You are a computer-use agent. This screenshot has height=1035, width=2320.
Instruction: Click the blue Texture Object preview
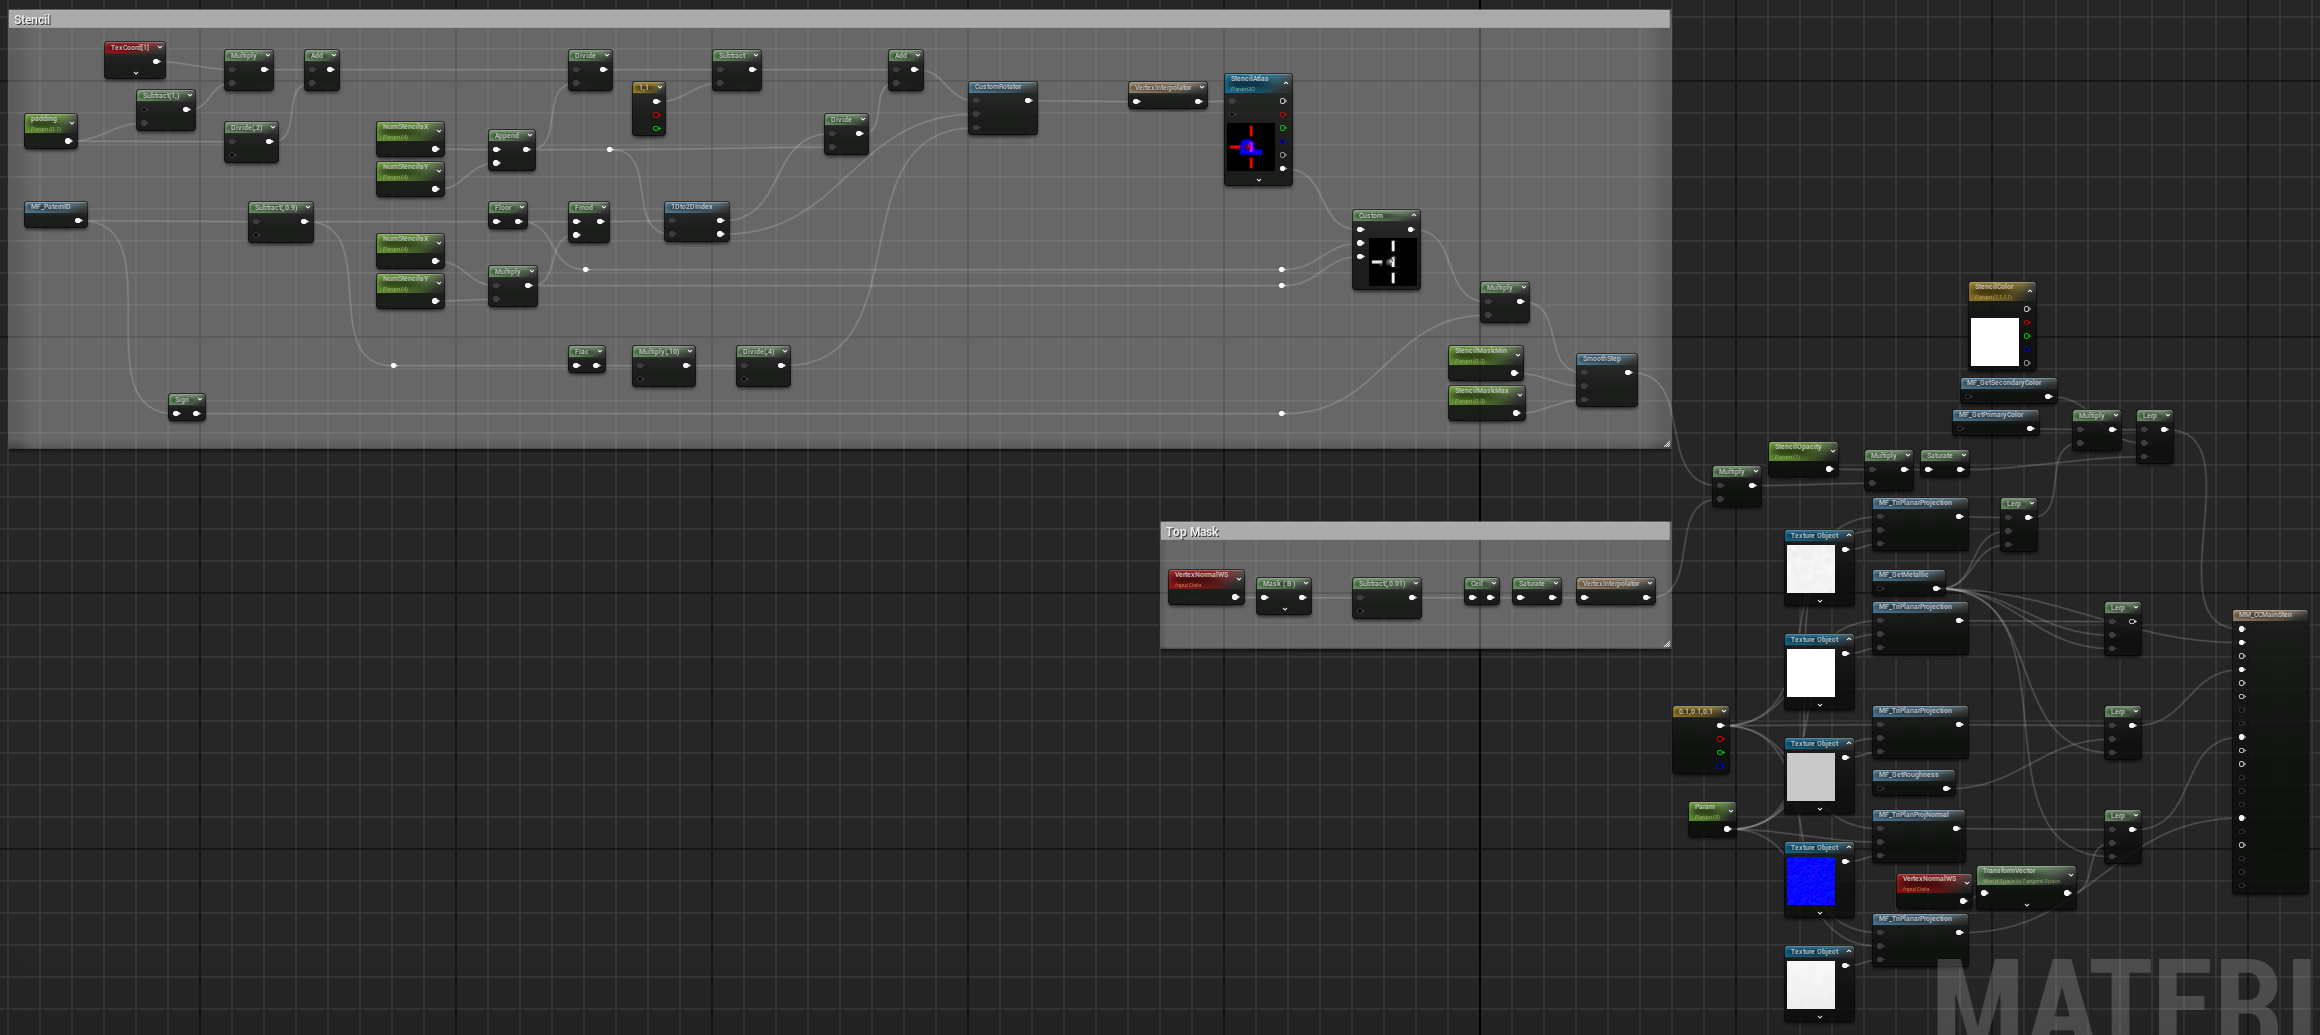click(x=1811, y=881)
